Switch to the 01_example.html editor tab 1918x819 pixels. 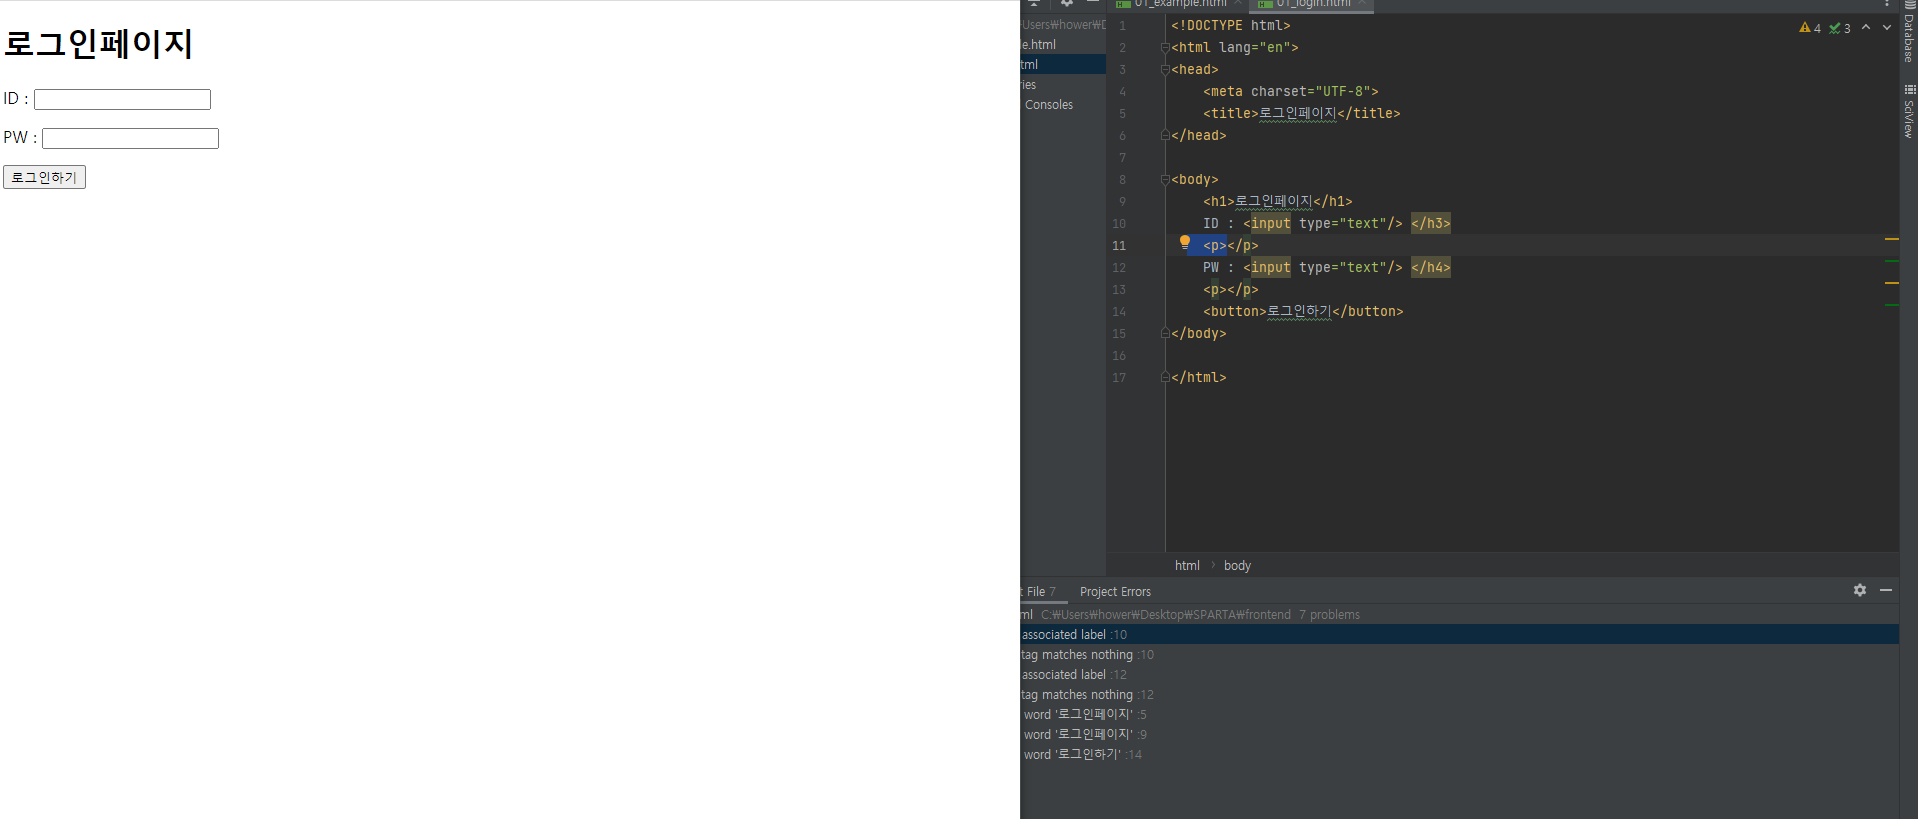pyautogui.click(x=1180, y=4)
